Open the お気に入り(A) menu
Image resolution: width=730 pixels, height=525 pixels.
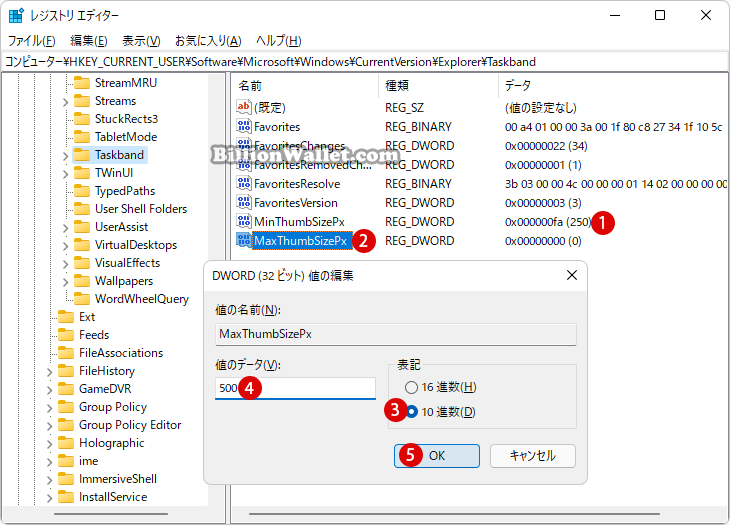tap(208, 41)
